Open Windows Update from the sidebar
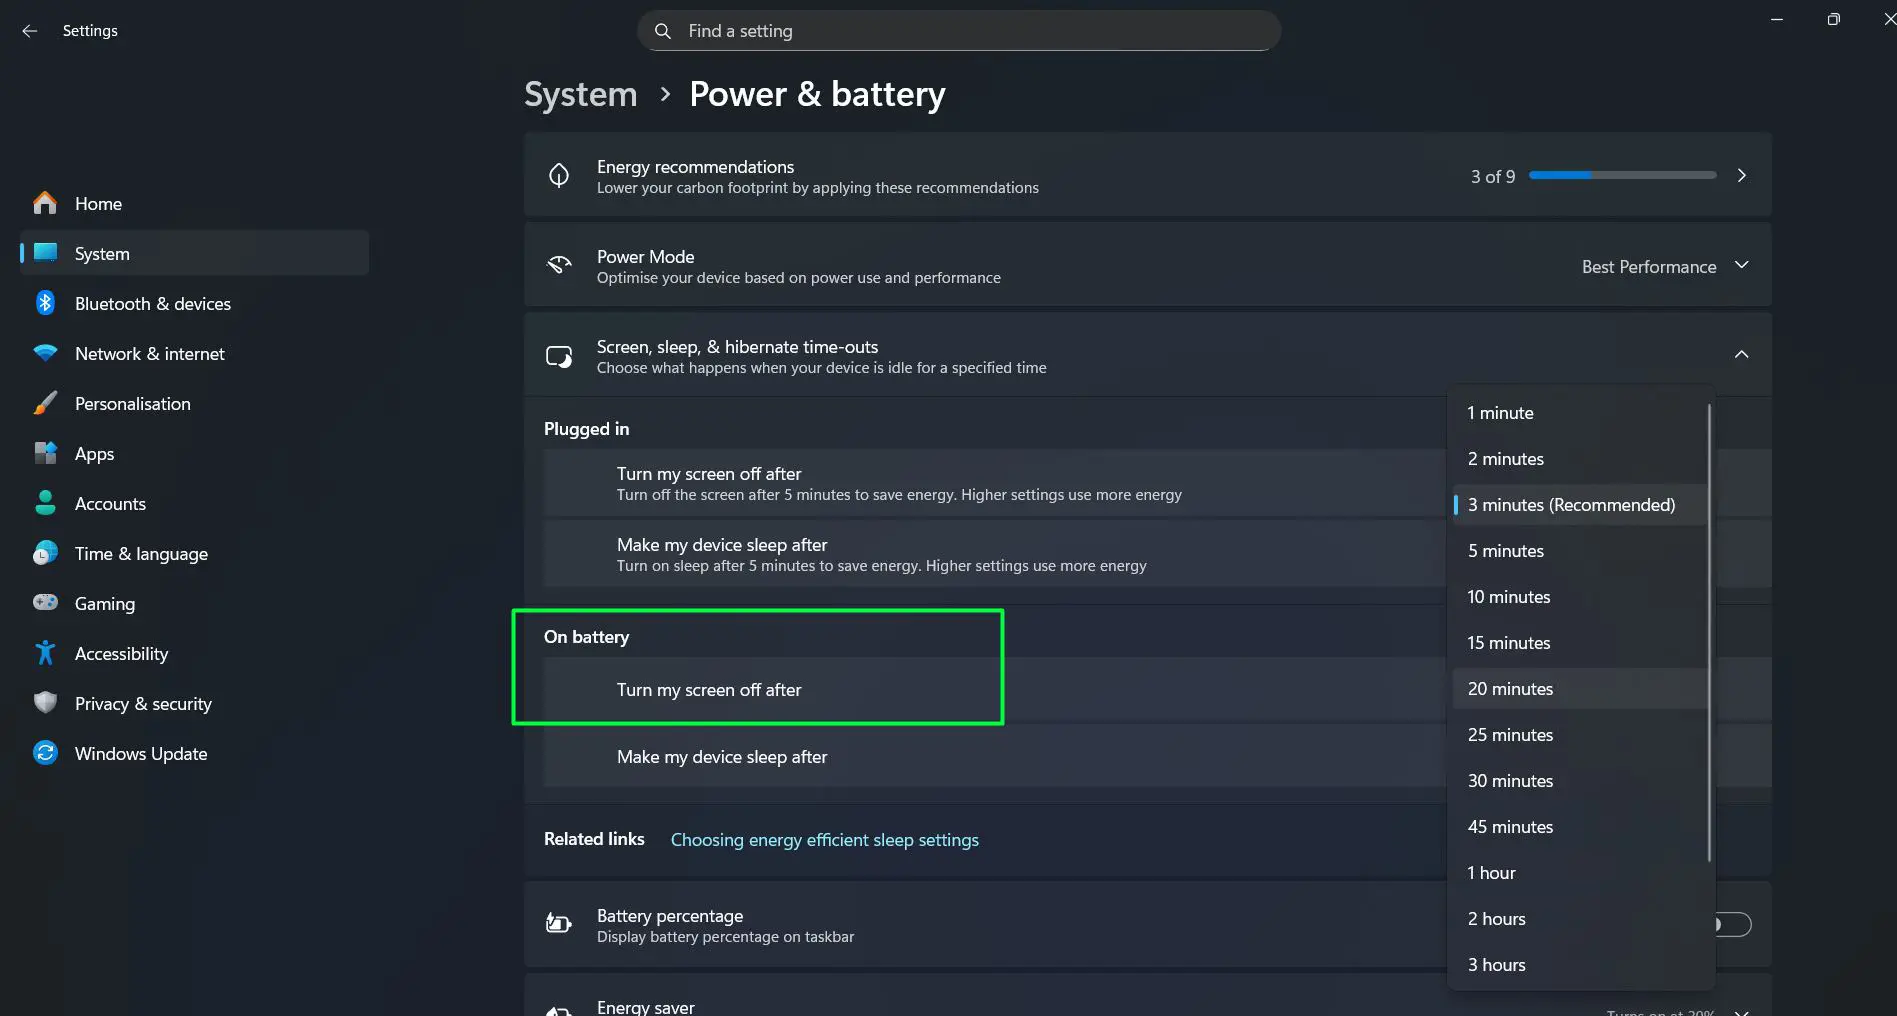 pos(141,753)
